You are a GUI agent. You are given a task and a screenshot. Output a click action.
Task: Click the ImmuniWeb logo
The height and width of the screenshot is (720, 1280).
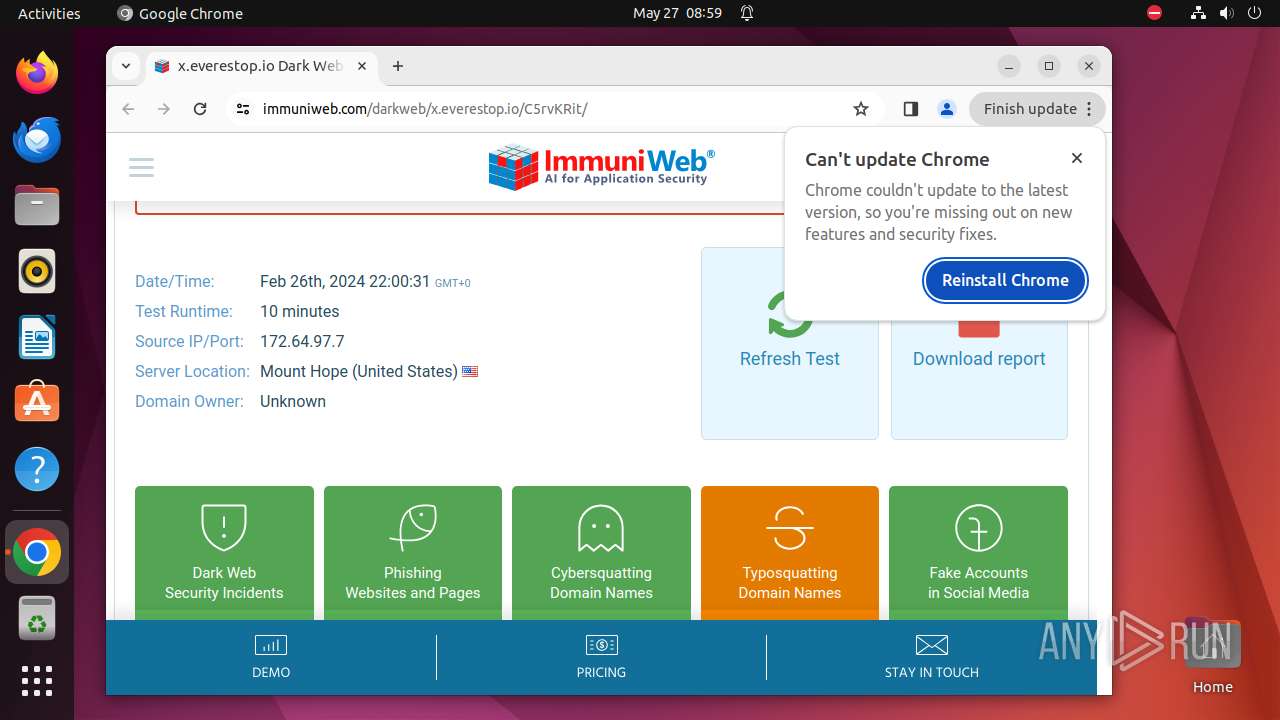[601, 167]
